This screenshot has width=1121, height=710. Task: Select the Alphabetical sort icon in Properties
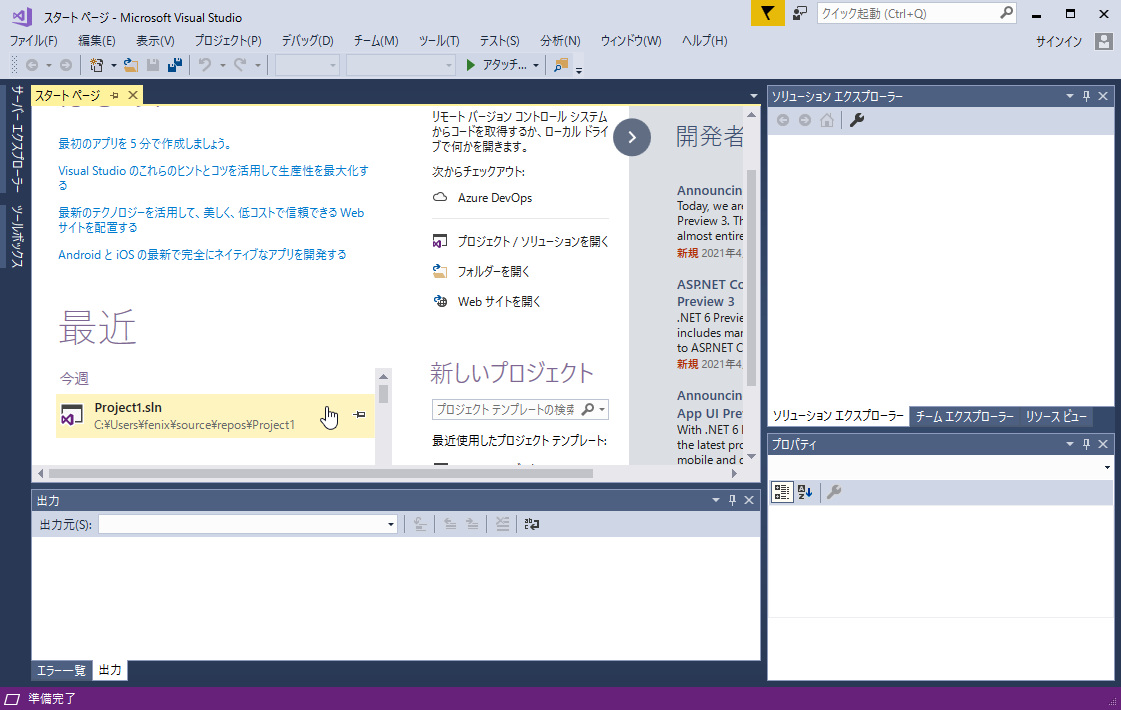coord(805,492)
